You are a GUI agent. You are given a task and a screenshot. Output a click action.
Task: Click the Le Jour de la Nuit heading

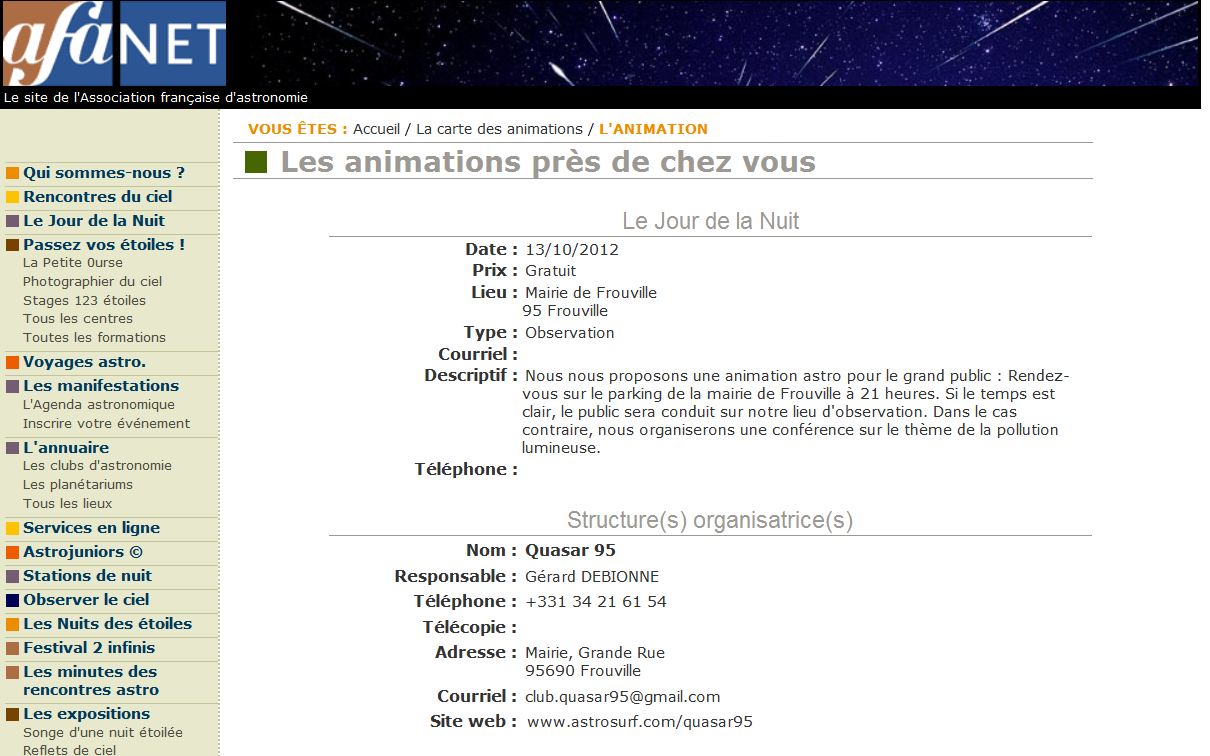pos(711,221)
